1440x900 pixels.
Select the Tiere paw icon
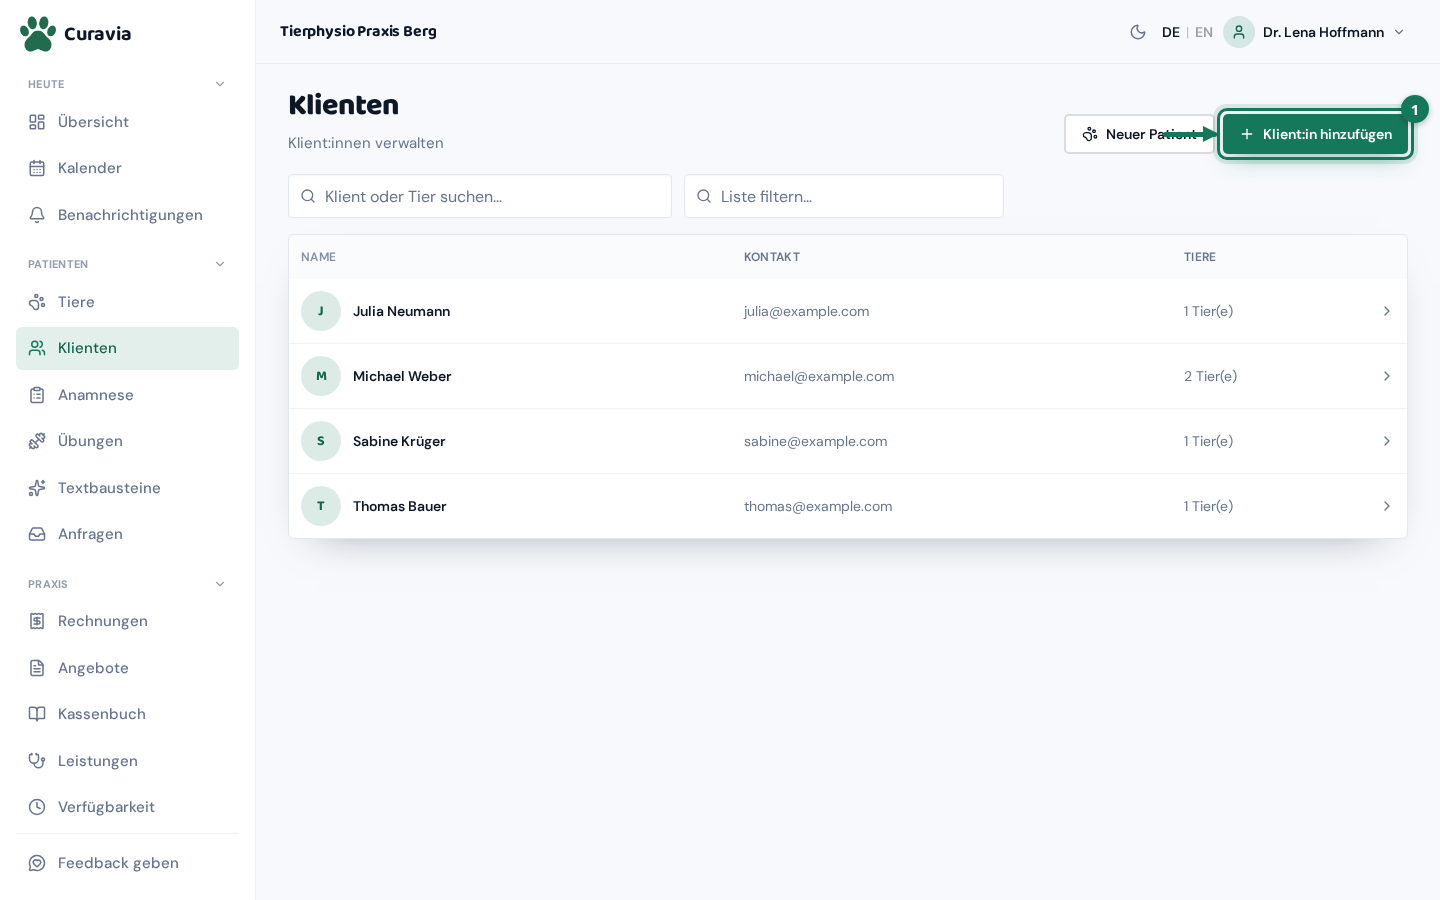point(37,302)
